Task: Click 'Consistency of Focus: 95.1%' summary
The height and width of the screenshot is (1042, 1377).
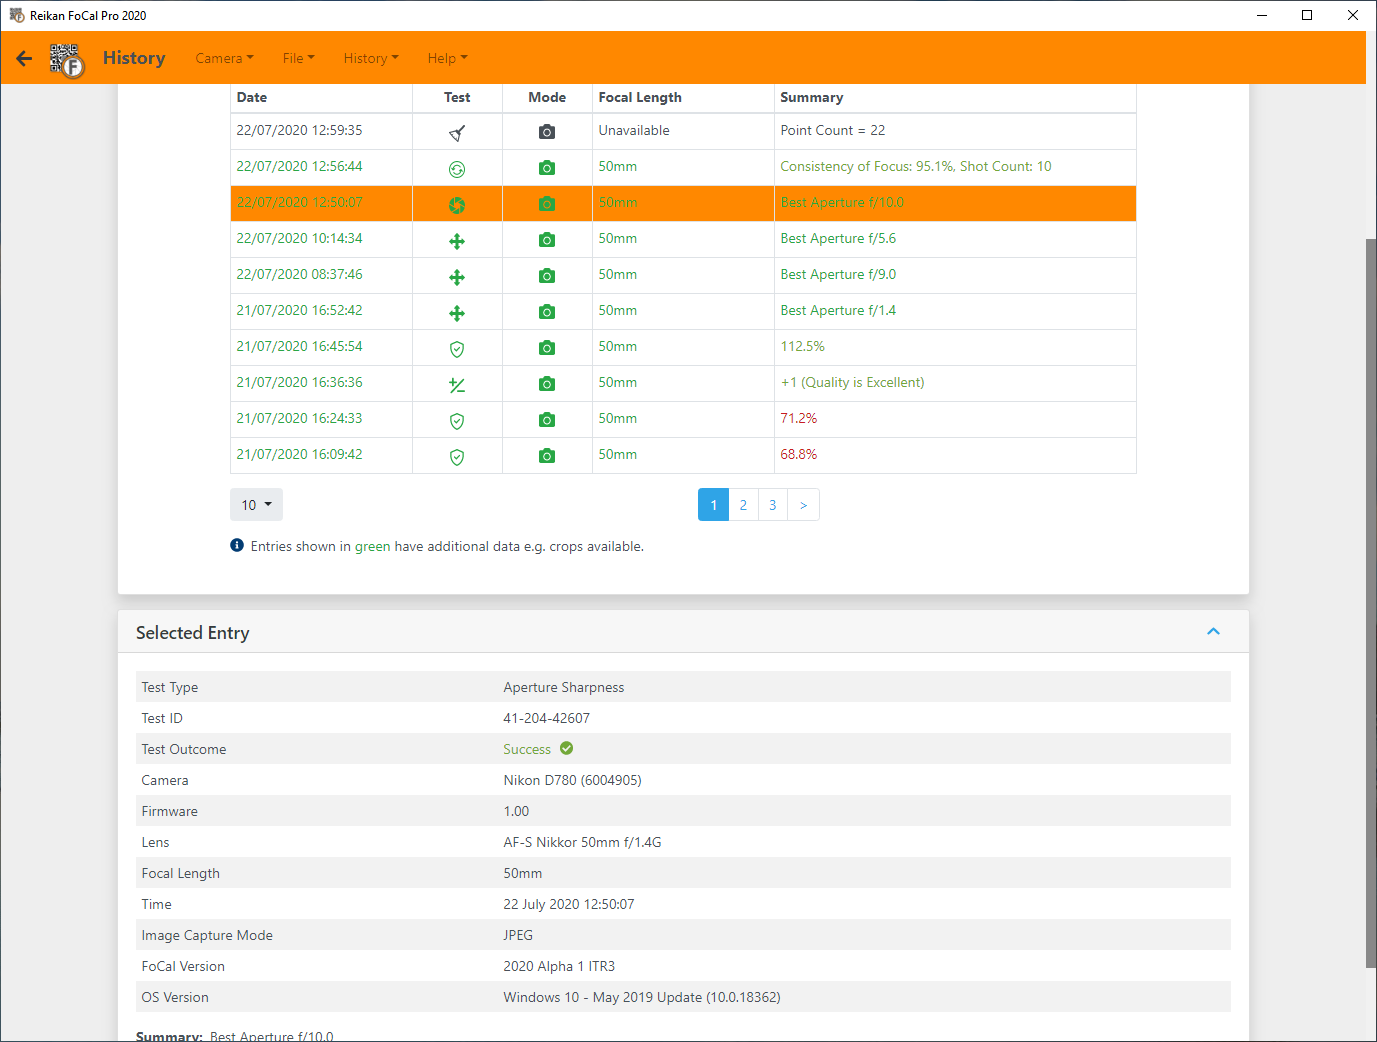Action: 866,166
